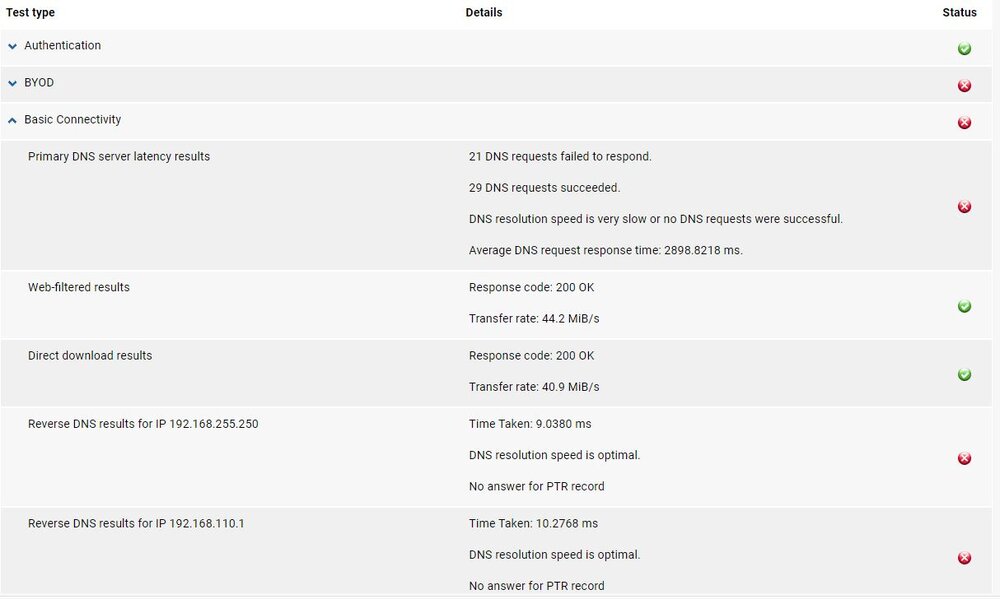Screen dimensions: 1000x599
Task: Expand the BYOD section chevron
Action: [12, 83]
